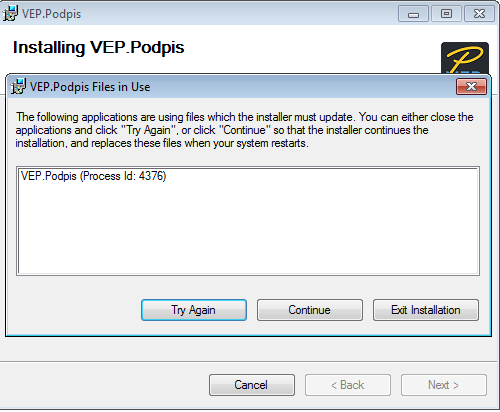Click the "Installing VEP.Podpis" heading
This screenshot has width=500, height=412.
[x=98, y=47]
